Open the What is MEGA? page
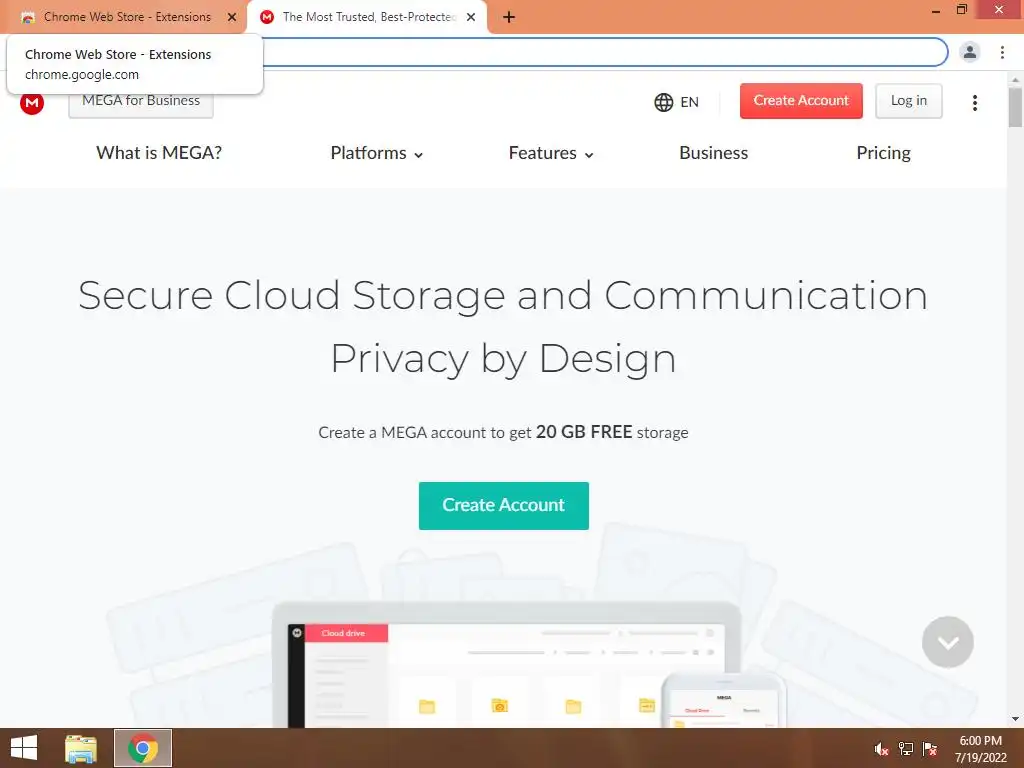Screen dimensions: 1024x768 159,153
